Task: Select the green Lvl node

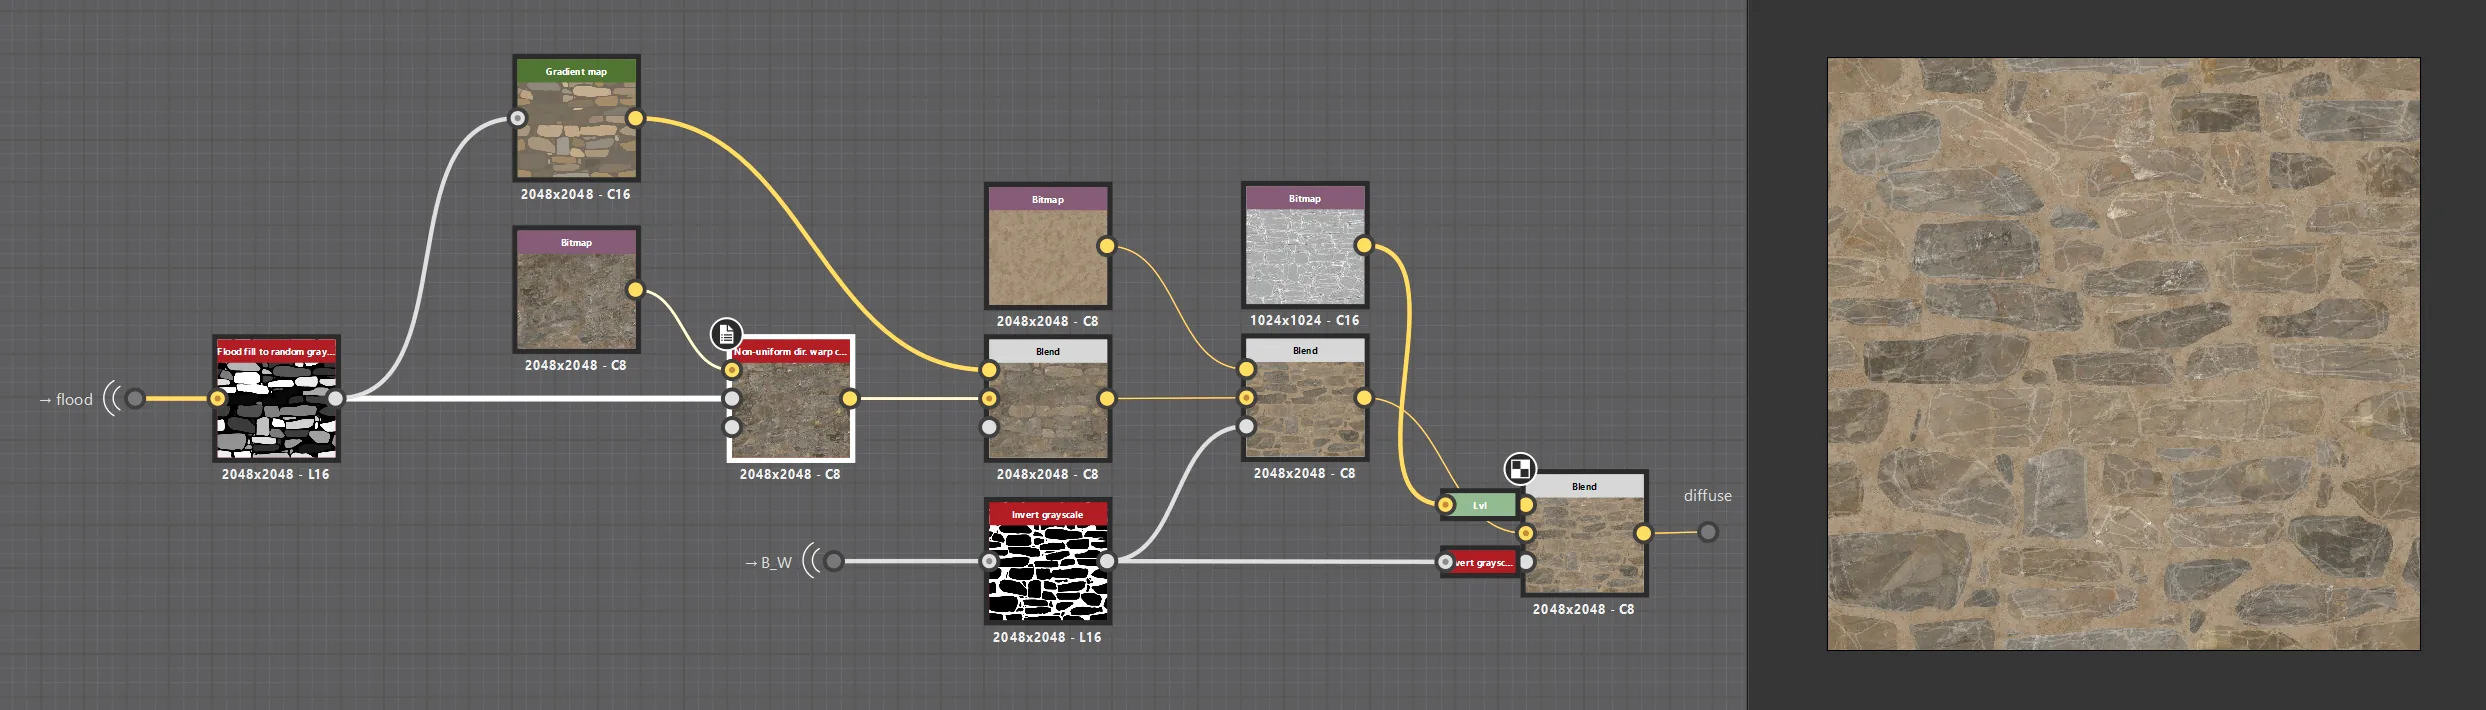Action: coord(1480,505)
